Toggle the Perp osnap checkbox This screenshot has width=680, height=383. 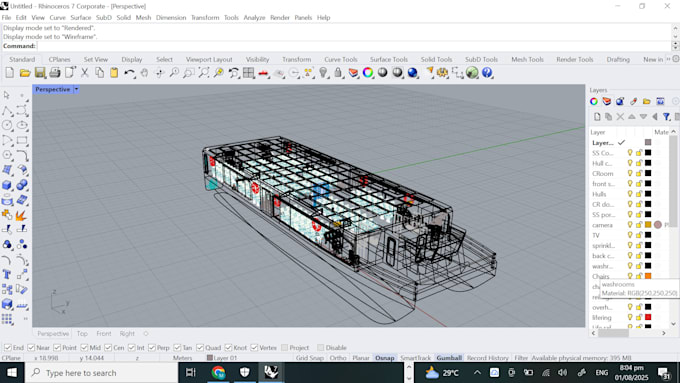click(151, 347)
